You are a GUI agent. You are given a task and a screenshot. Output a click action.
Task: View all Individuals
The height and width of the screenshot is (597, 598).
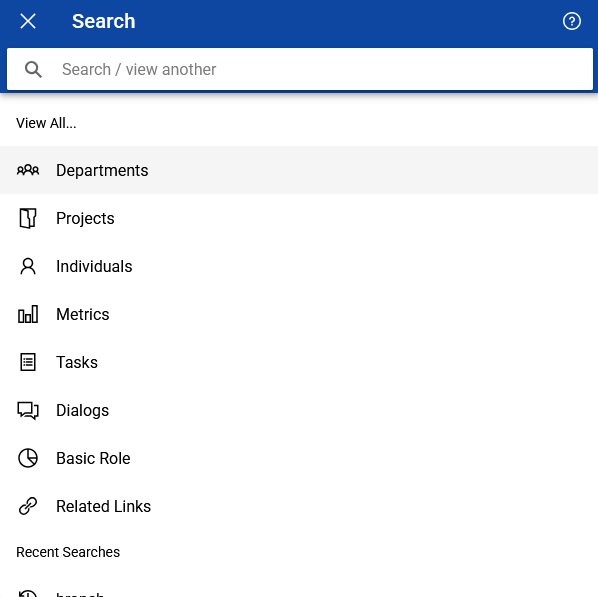coord(299,266)
